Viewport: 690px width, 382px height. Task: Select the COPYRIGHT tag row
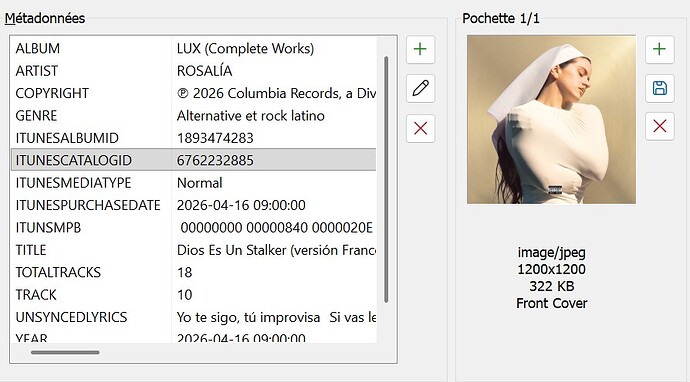[194, 93]
